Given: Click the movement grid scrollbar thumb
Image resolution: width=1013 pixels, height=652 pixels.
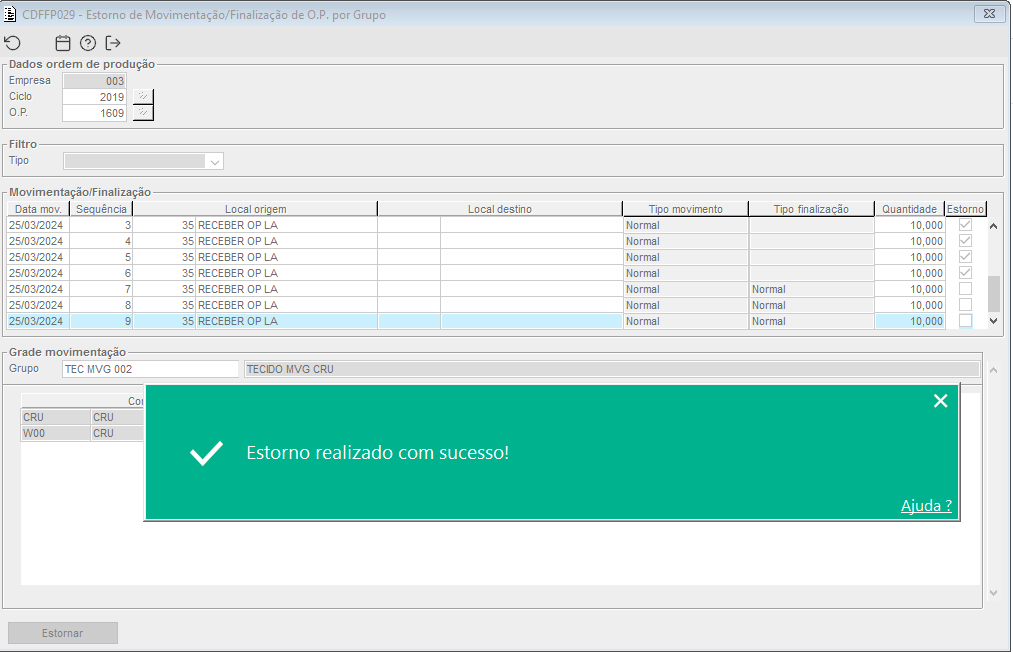Looking at the screenshot, I should tap(994, 293).
